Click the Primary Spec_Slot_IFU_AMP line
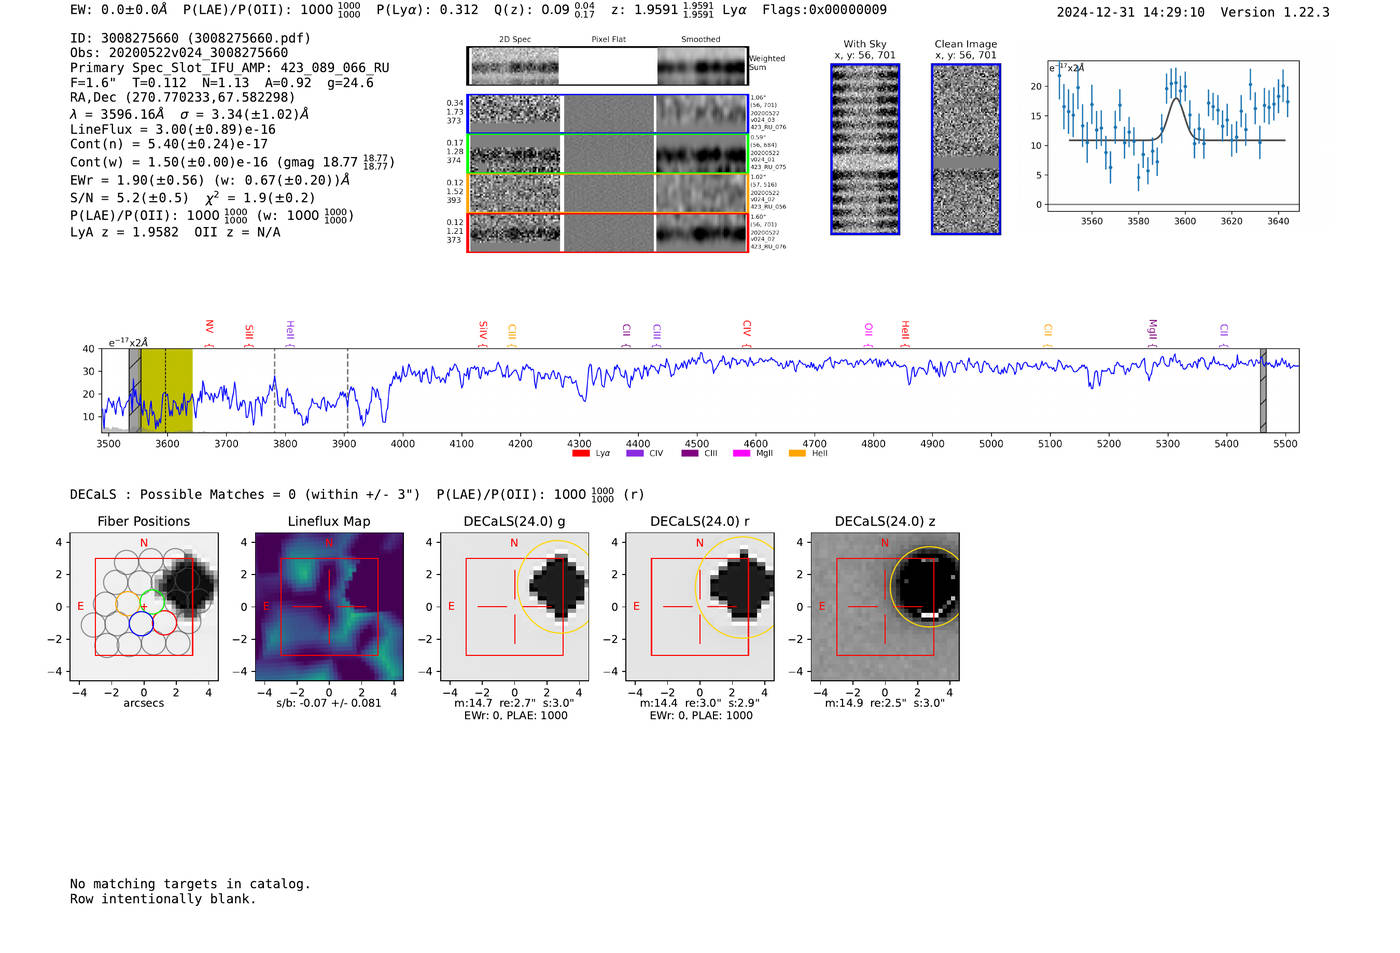The width and height of the screenshot is (1400, 953). tap(230, 68)
